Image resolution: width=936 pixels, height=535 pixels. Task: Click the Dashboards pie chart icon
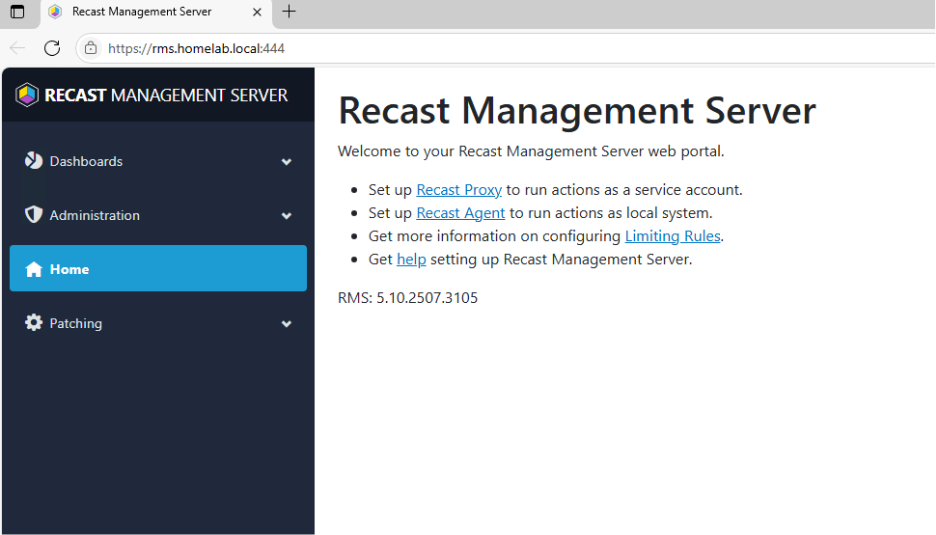pos(33,161)
